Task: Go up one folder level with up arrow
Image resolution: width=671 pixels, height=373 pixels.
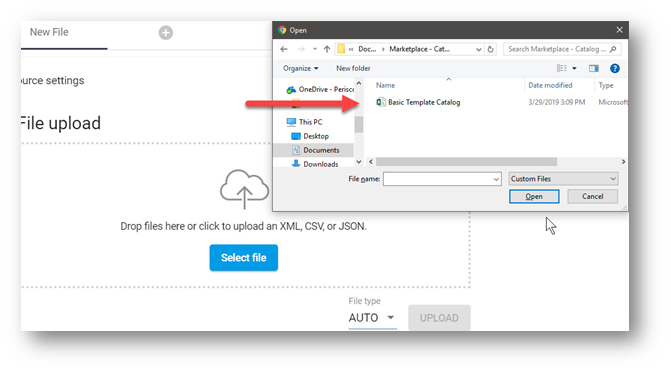Action: click(327, 49)
